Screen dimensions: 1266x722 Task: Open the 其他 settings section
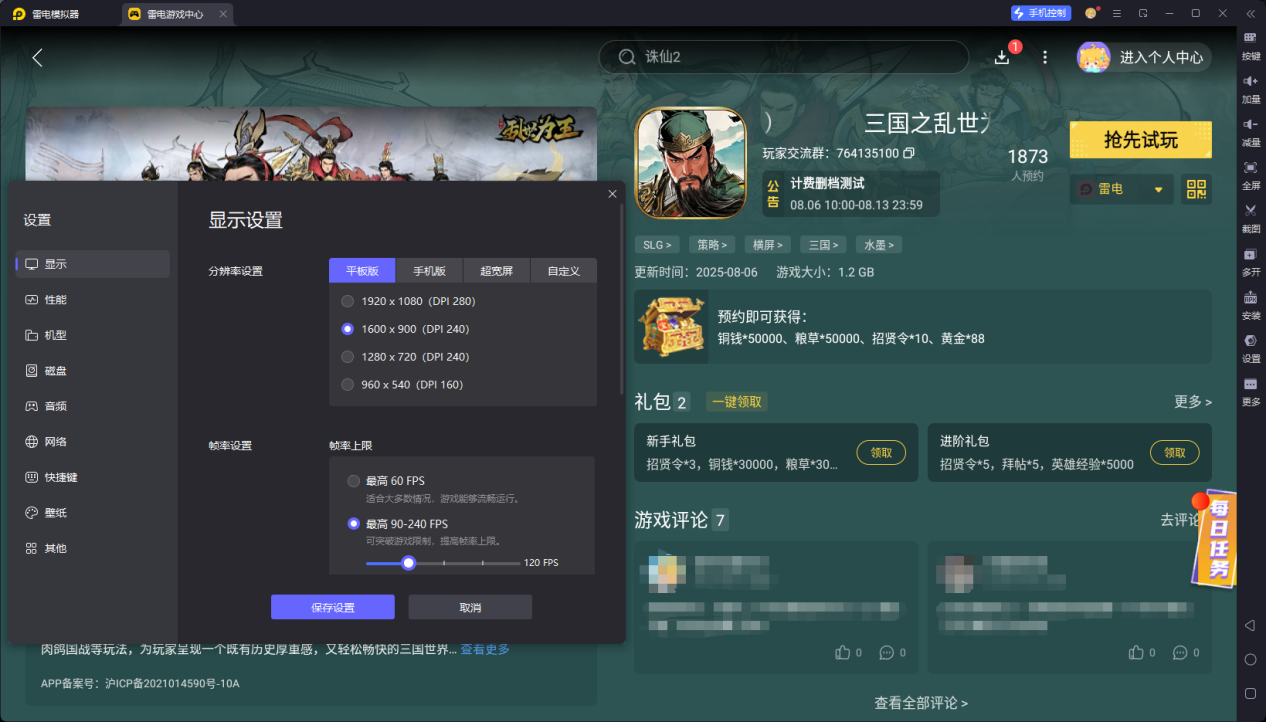(93, 548)
